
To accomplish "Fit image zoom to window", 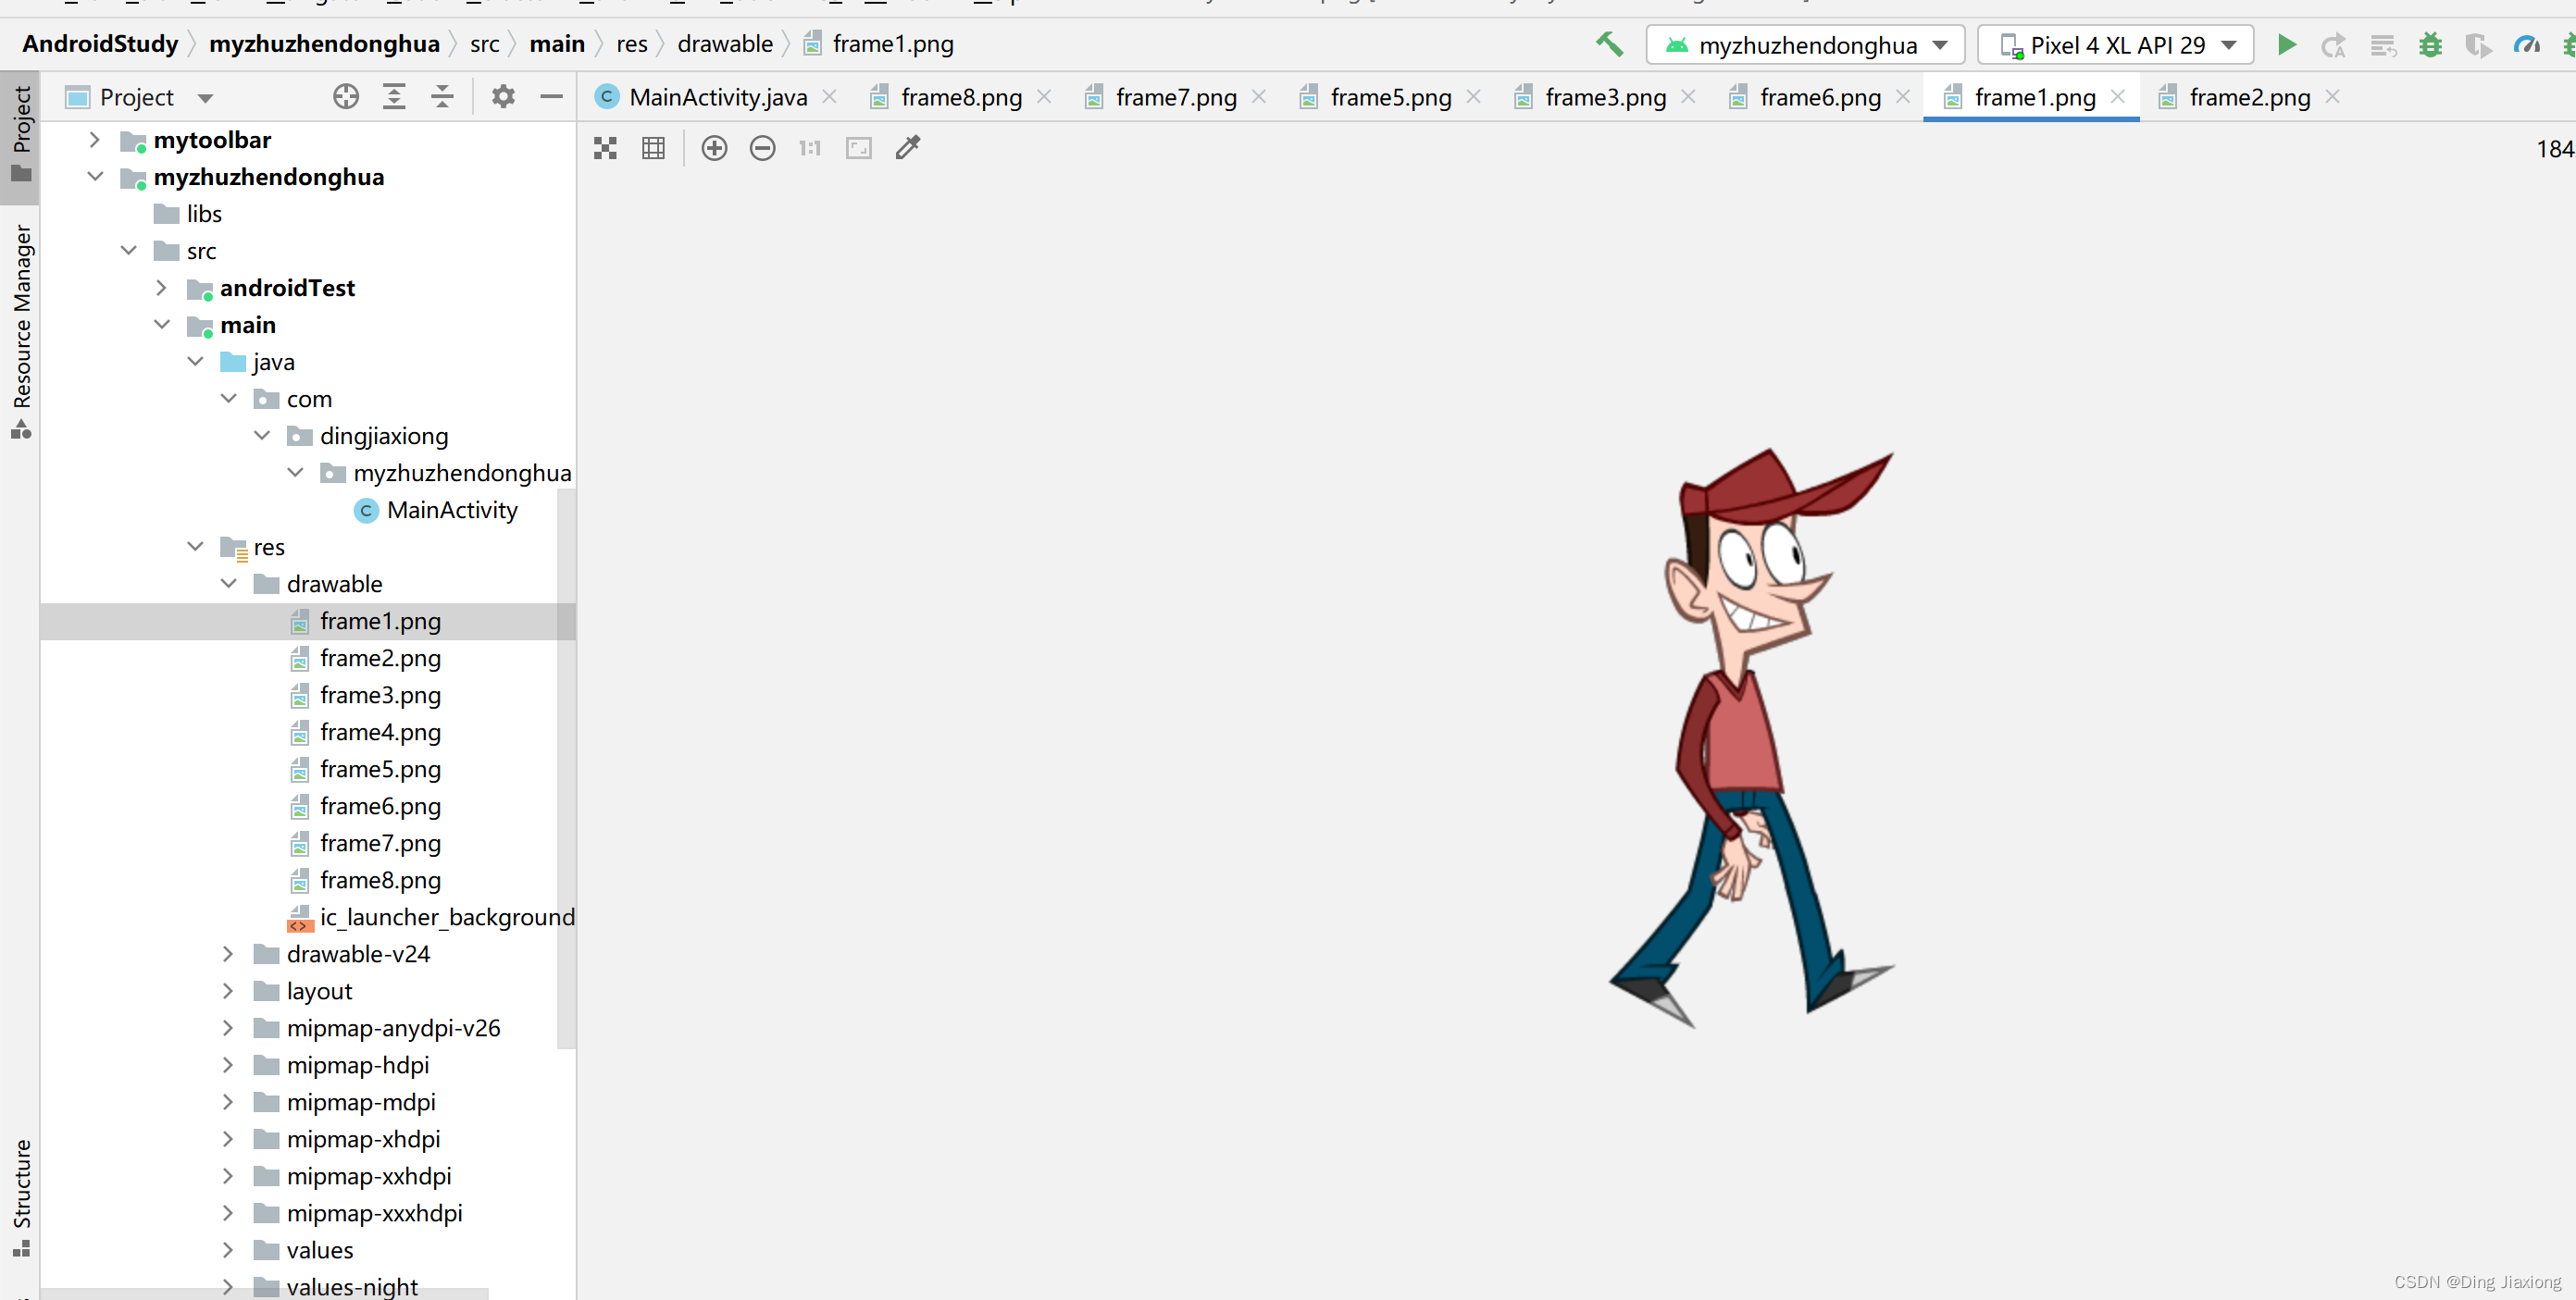I will (x=859, y=149).
